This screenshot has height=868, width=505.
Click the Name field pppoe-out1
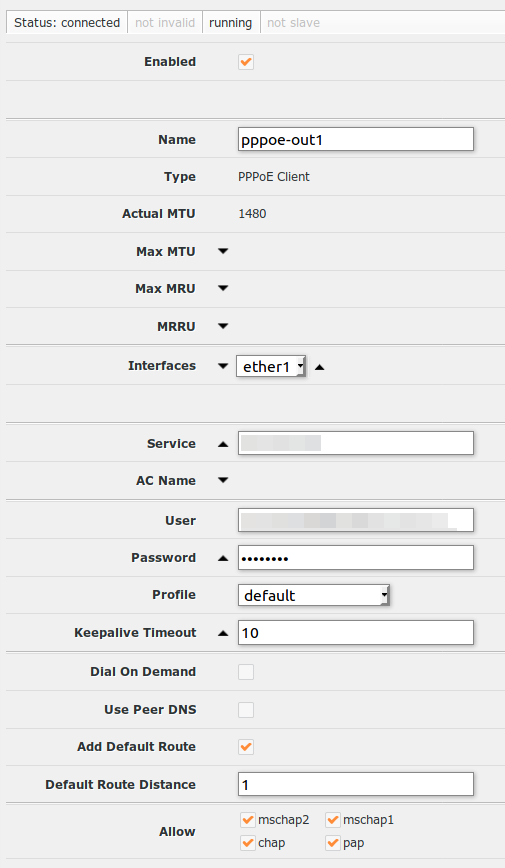356,140
